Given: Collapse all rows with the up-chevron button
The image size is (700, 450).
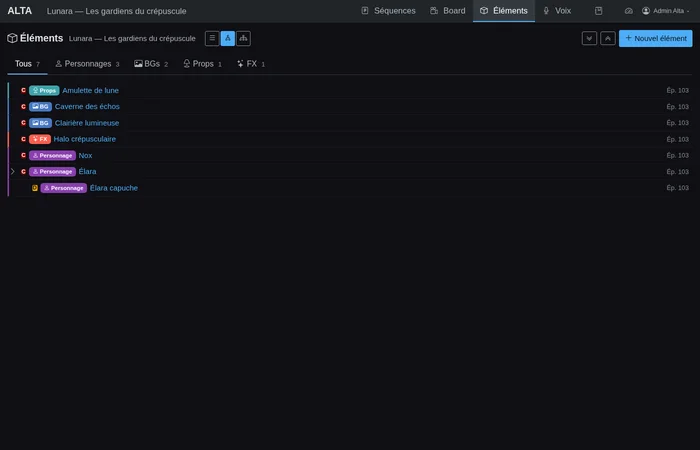Looking at the screenshot, I should 607,39.
